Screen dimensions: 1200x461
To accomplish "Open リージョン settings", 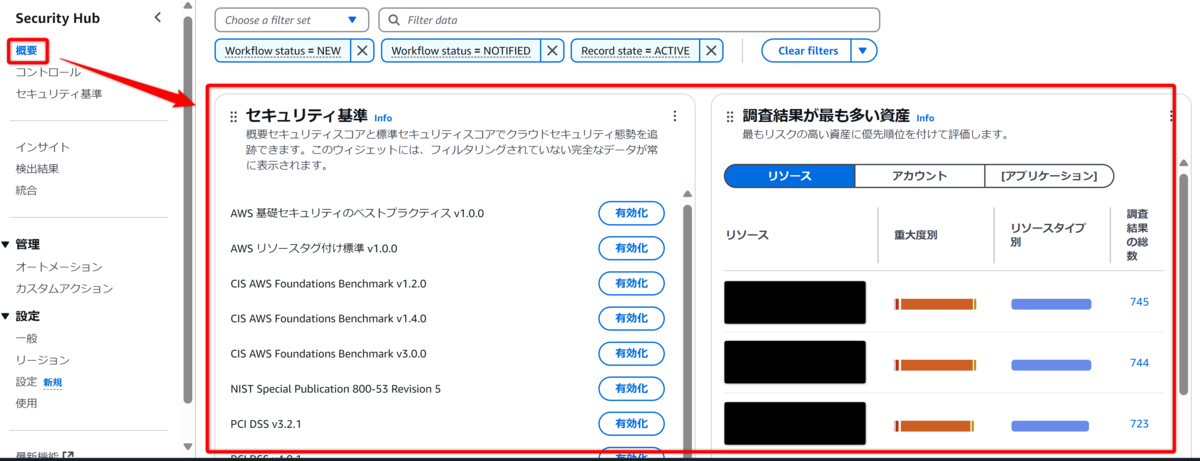I will [x=42, y=360].
